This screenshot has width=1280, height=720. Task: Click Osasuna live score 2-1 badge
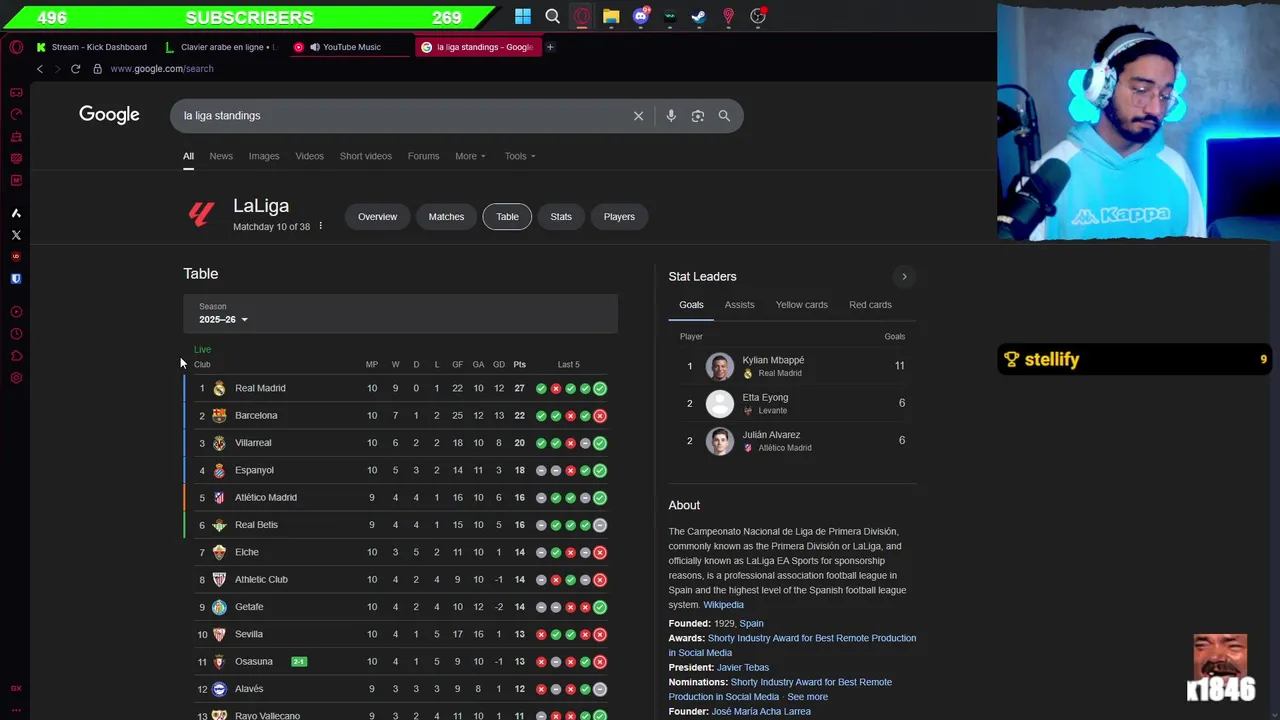point(299,661)
